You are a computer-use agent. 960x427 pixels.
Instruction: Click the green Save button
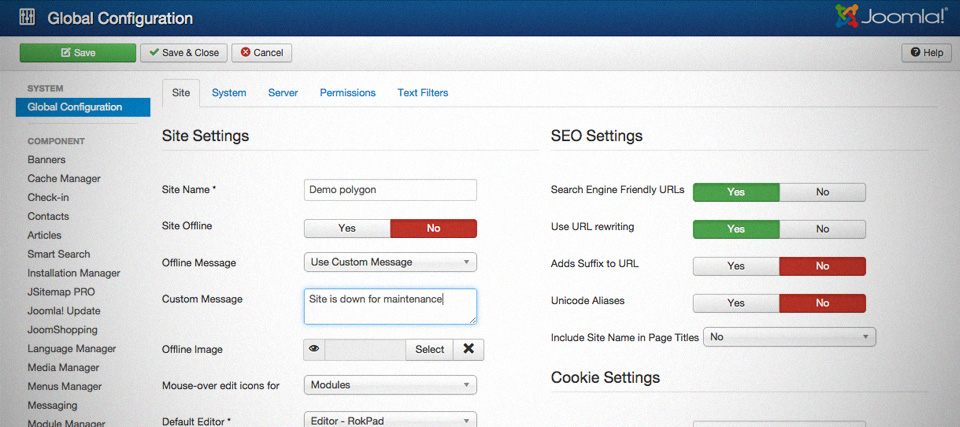pos(78,53)
